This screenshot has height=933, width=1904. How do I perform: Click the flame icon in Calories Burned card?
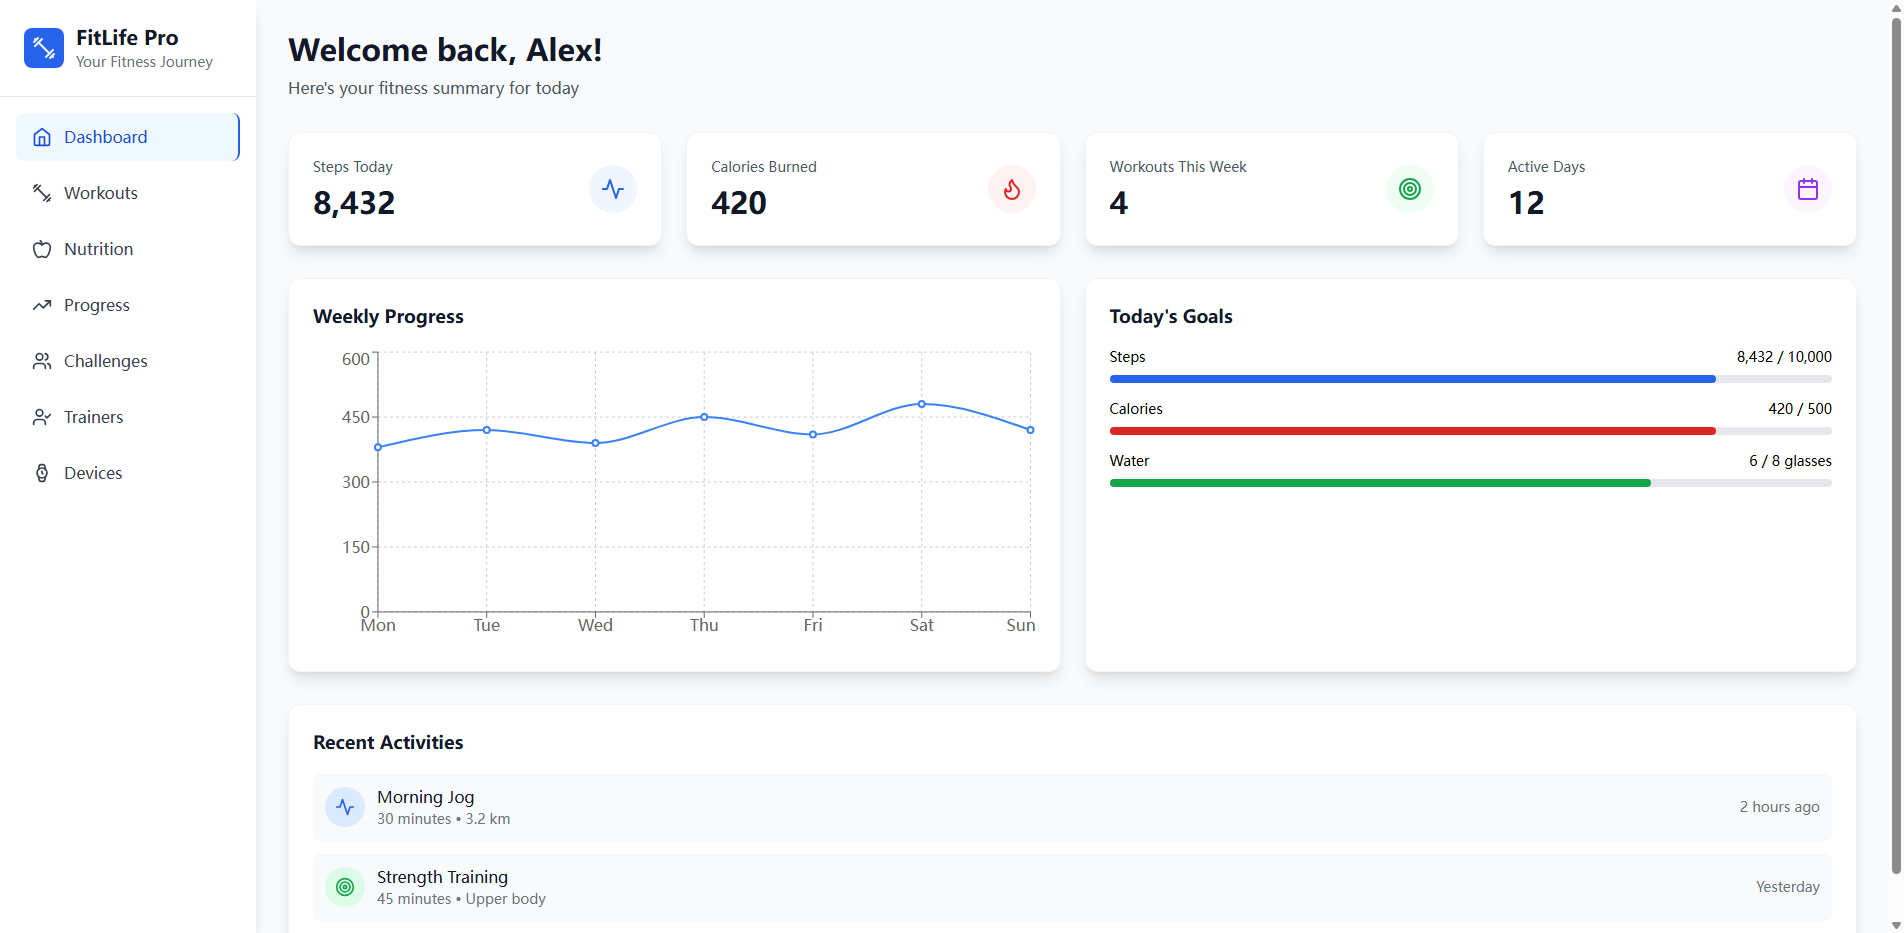click(1011, 189)
